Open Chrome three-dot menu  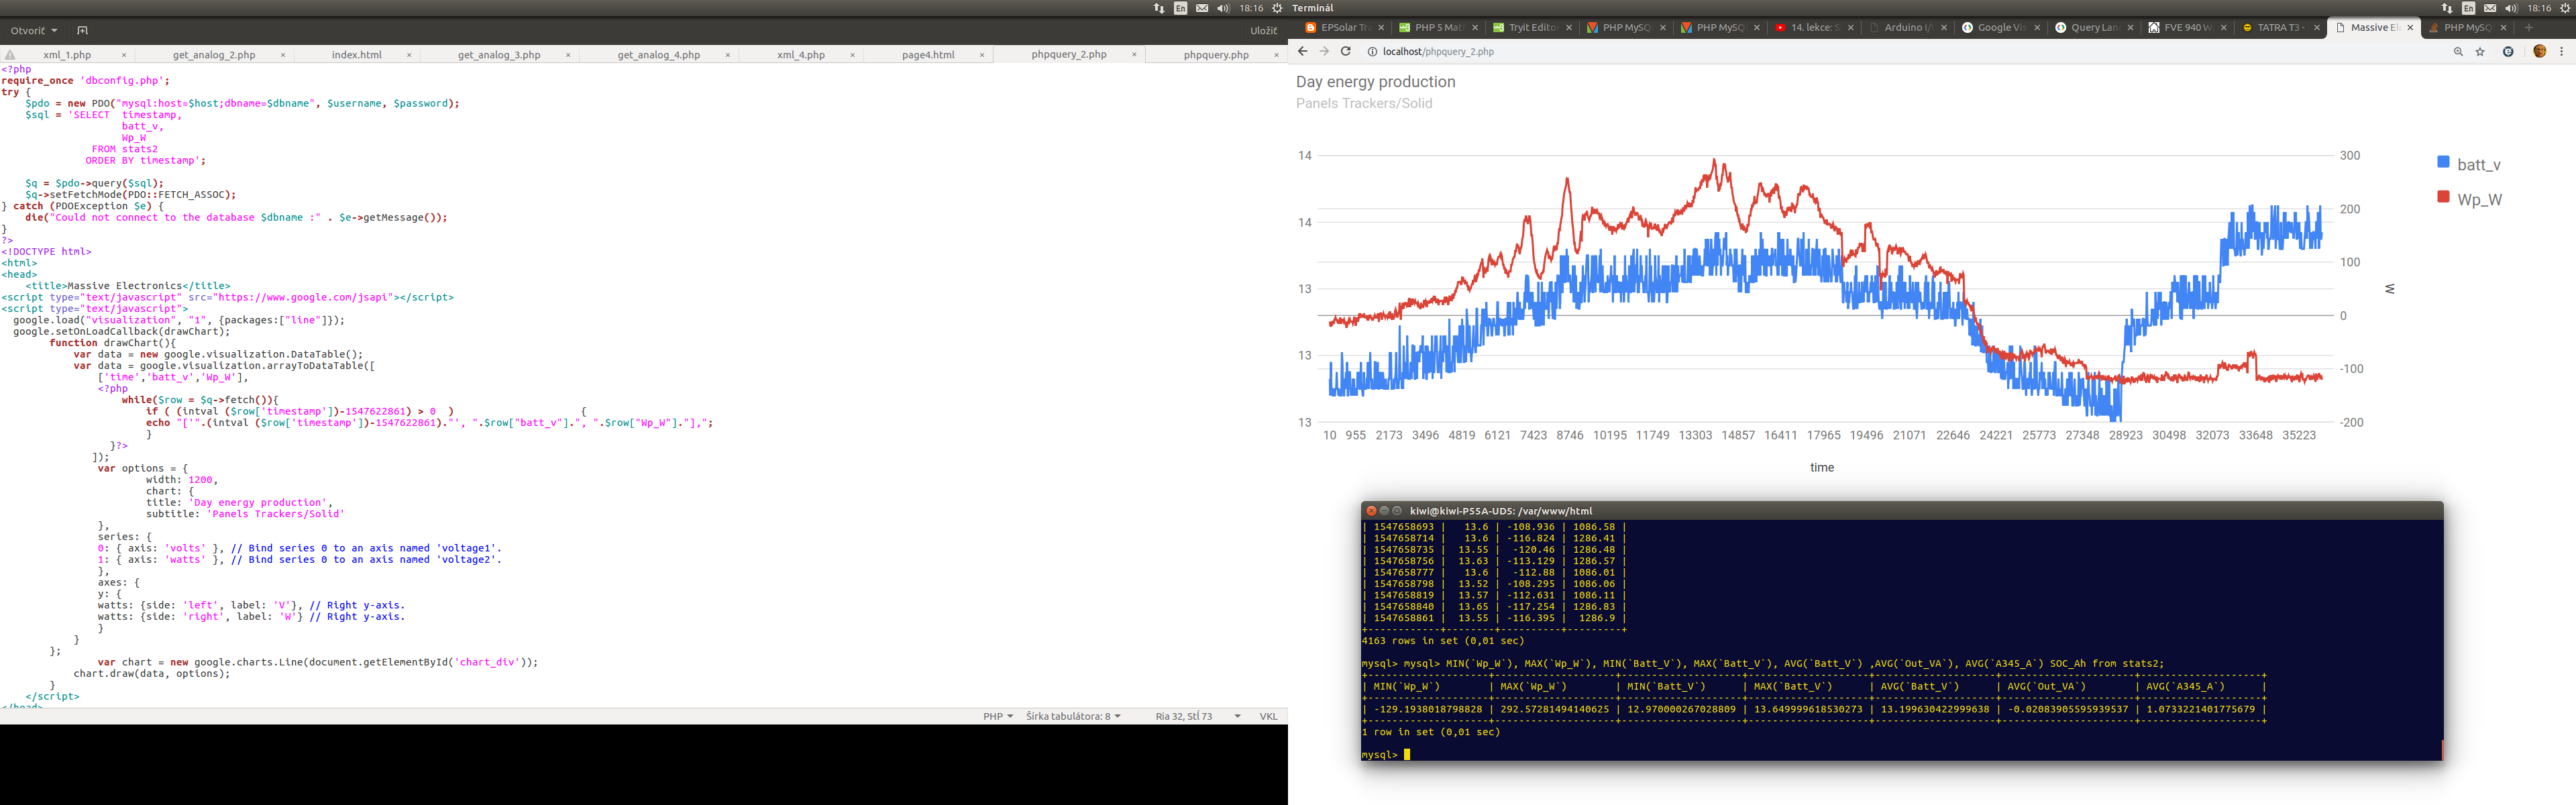point(2561,52)
